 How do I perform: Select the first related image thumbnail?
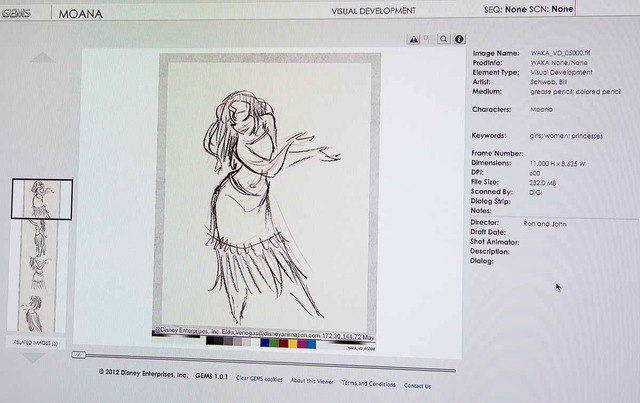[41, 199]
